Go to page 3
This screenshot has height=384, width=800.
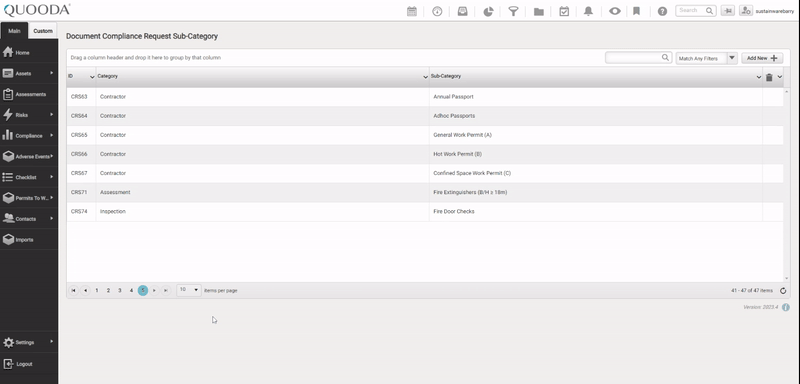120,290
